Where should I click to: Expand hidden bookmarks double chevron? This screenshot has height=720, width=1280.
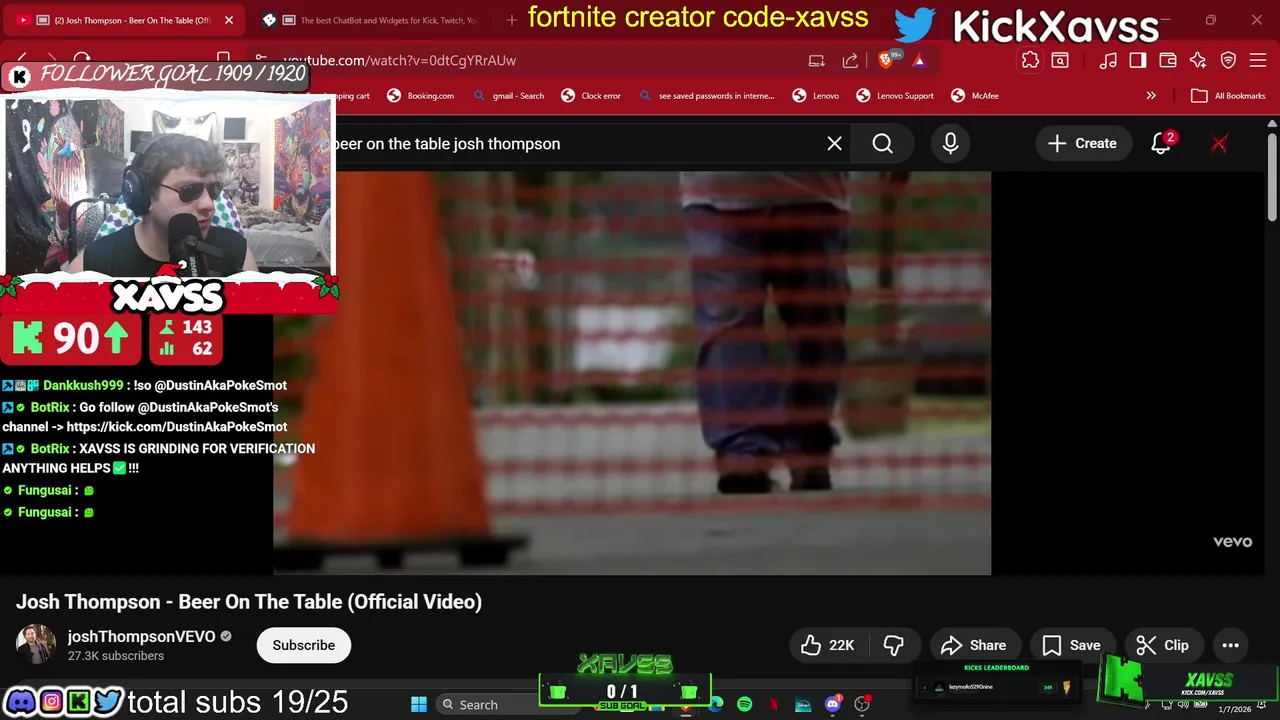tap(1151, 96)
